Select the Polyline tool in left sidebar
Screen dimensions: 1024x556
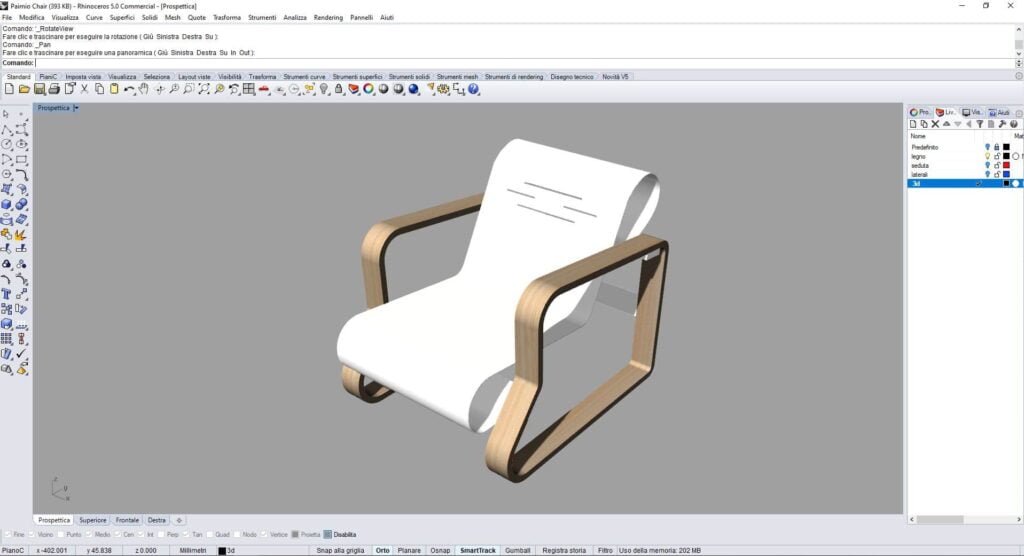(7, 129)
